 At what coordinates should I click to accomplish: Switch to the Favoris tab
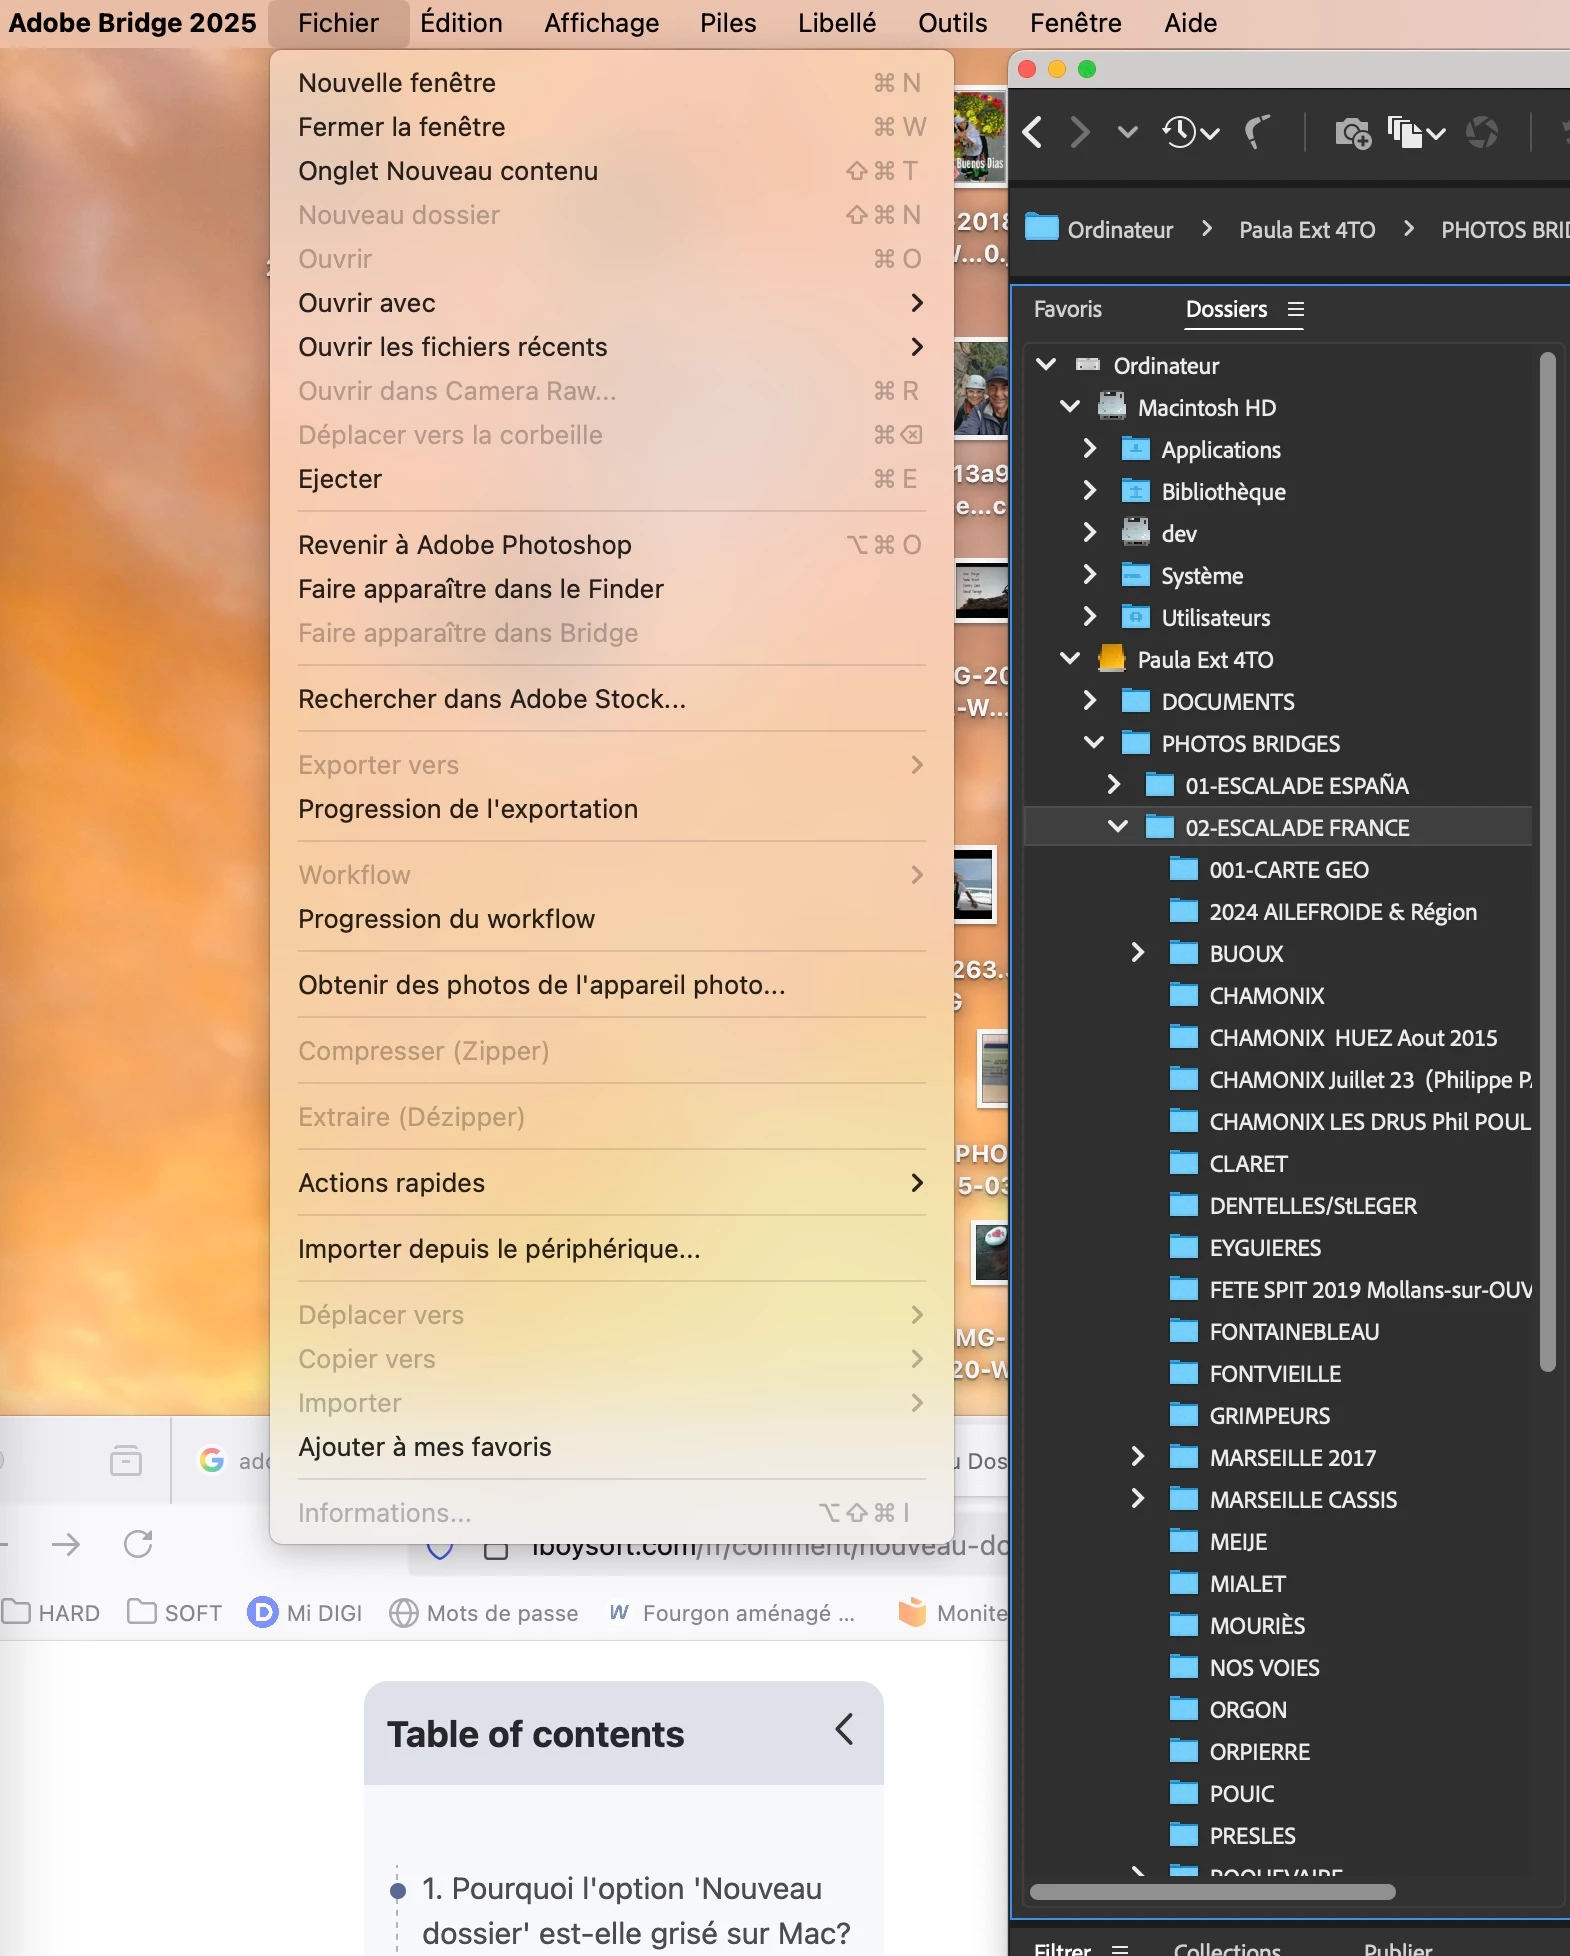pyautogui.click(x=1067, y=309)
